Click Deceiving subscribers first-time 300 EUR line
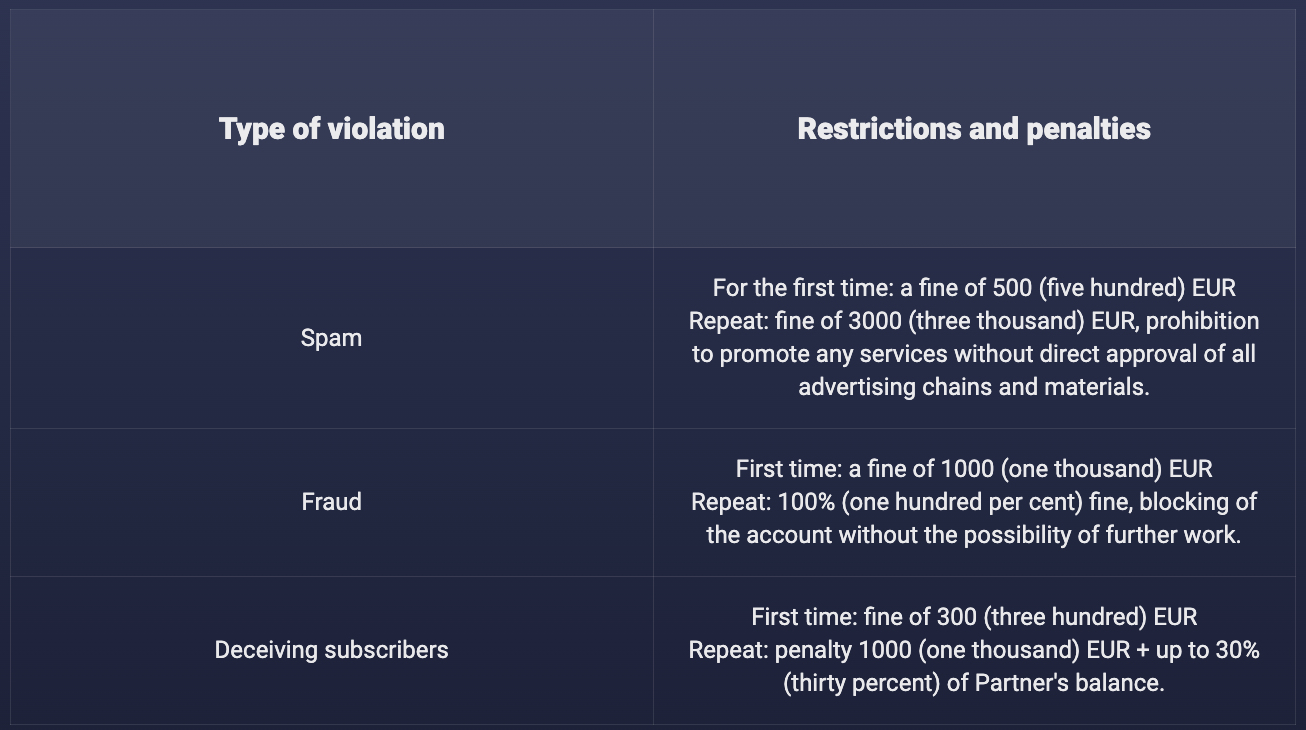The height and width of the screenshot is (730, 1306). pyautogui.click(x=974, y=617)
